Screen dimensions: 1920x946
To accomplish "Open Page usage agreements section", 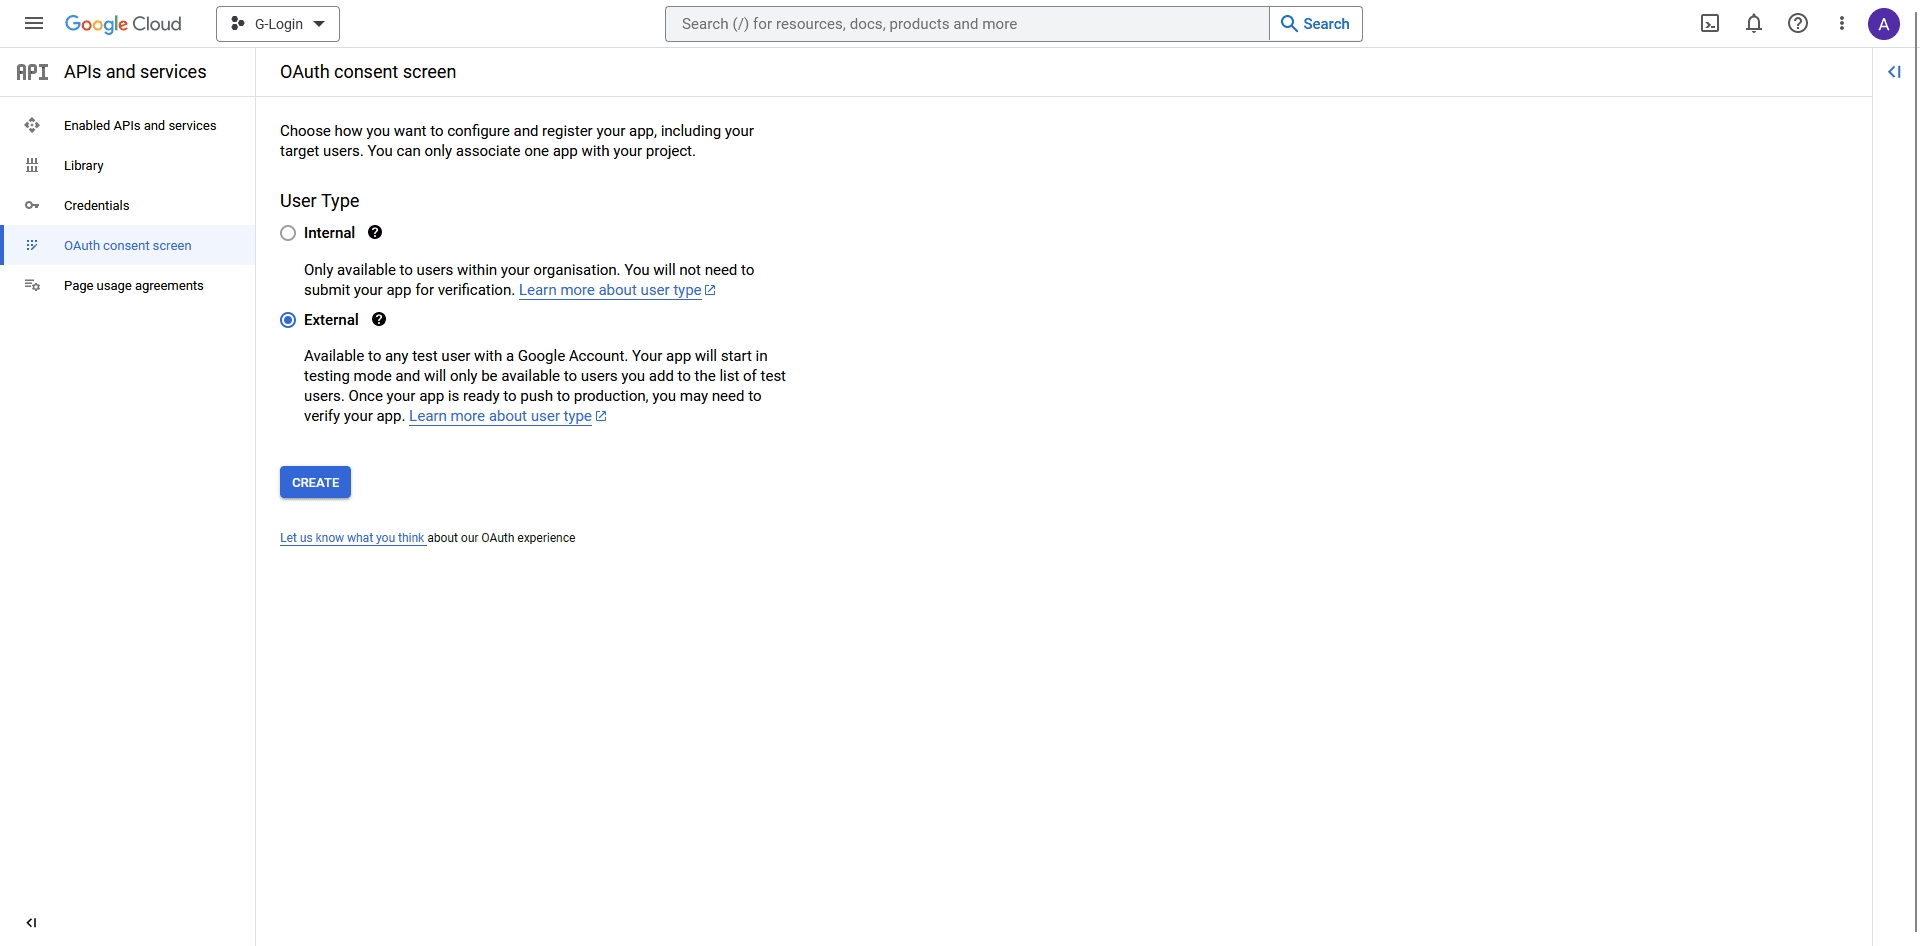I will (133, 285).
